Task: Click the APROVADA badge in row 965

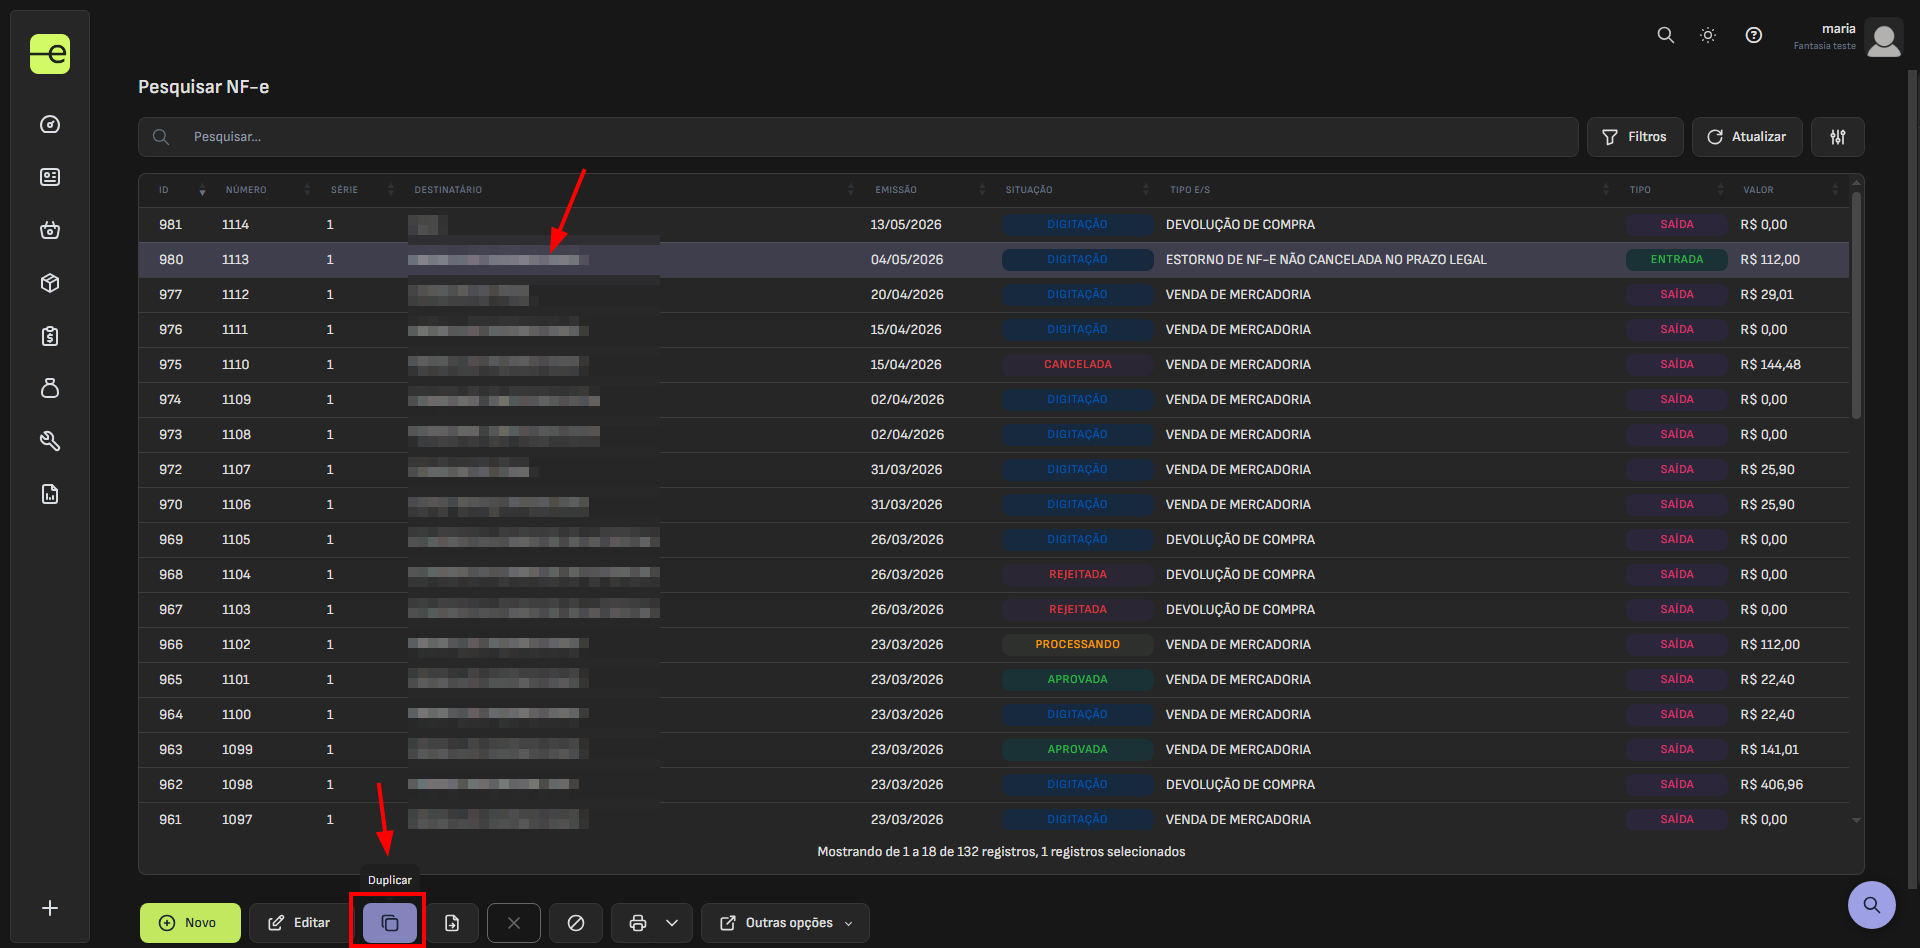Action: click(x=1078, y=680)
